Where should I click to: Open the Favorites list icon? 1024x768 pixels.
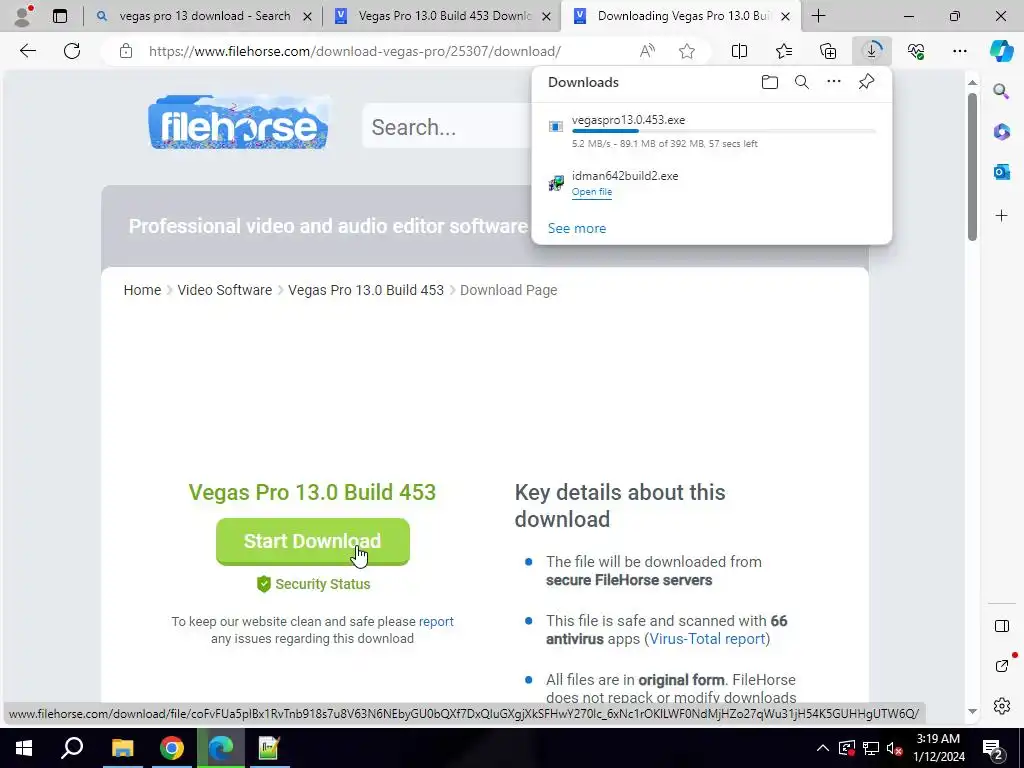[784, 51]
